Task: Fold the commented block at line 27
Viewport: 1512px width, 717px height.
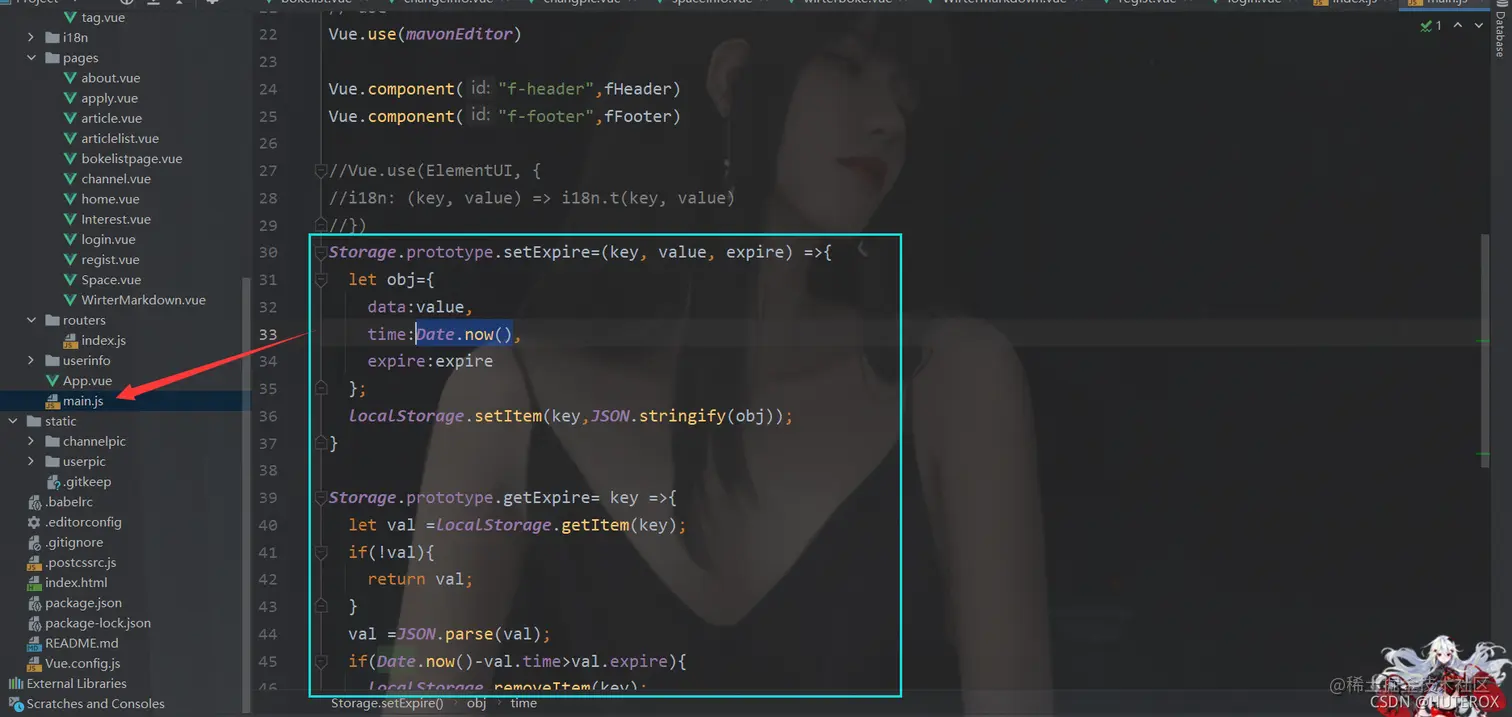Action: click(321, 171)
